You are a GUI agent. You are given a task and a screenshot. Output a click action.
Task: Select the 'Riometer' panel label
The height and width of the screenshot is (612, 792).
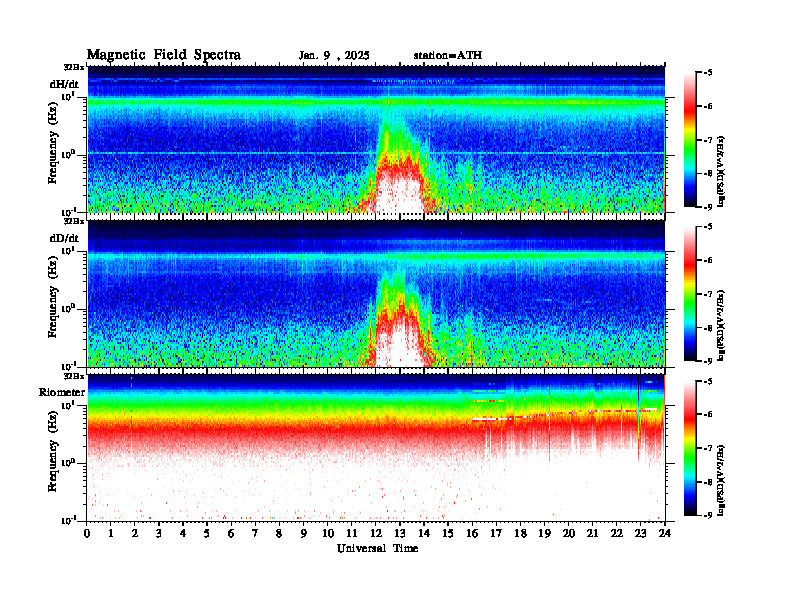62,392
